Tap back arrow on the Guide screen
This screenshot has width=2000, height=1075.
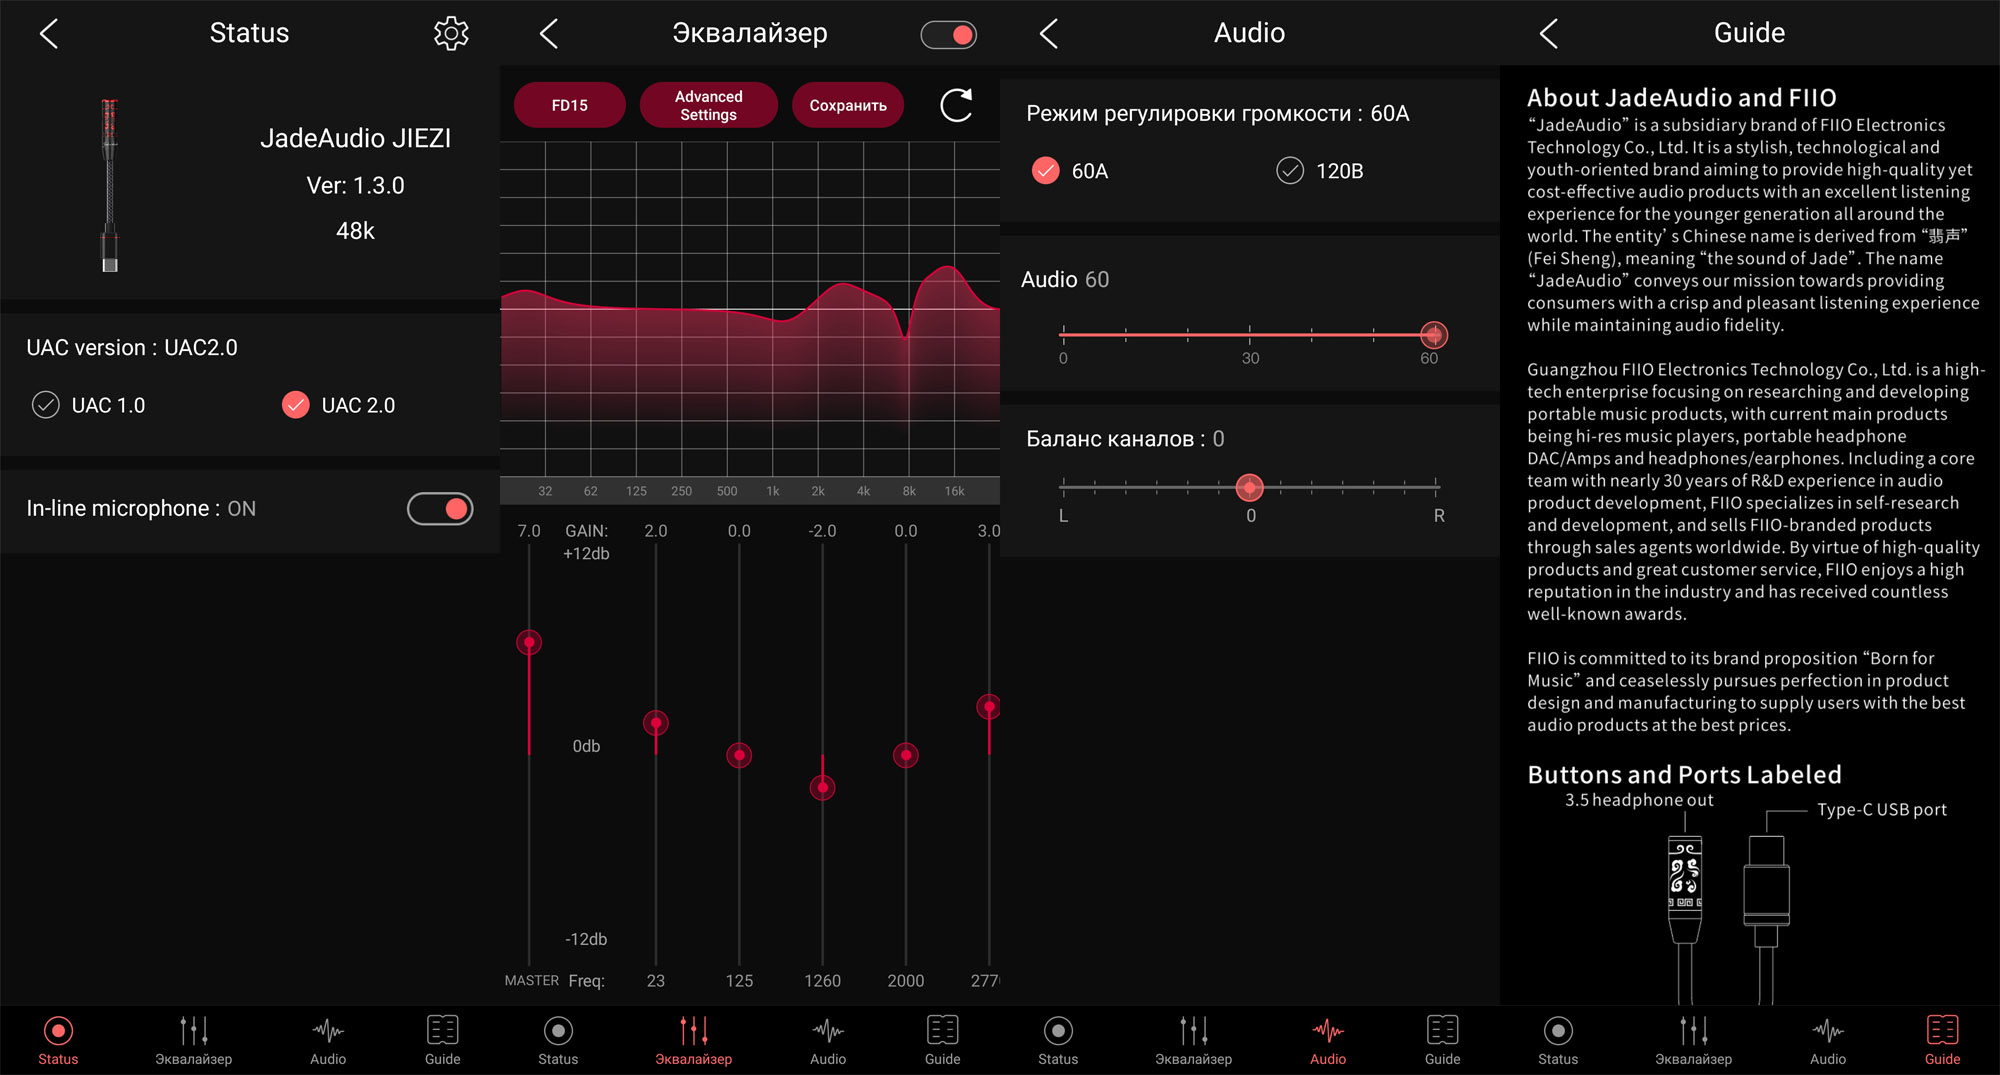pos(1549,33)
